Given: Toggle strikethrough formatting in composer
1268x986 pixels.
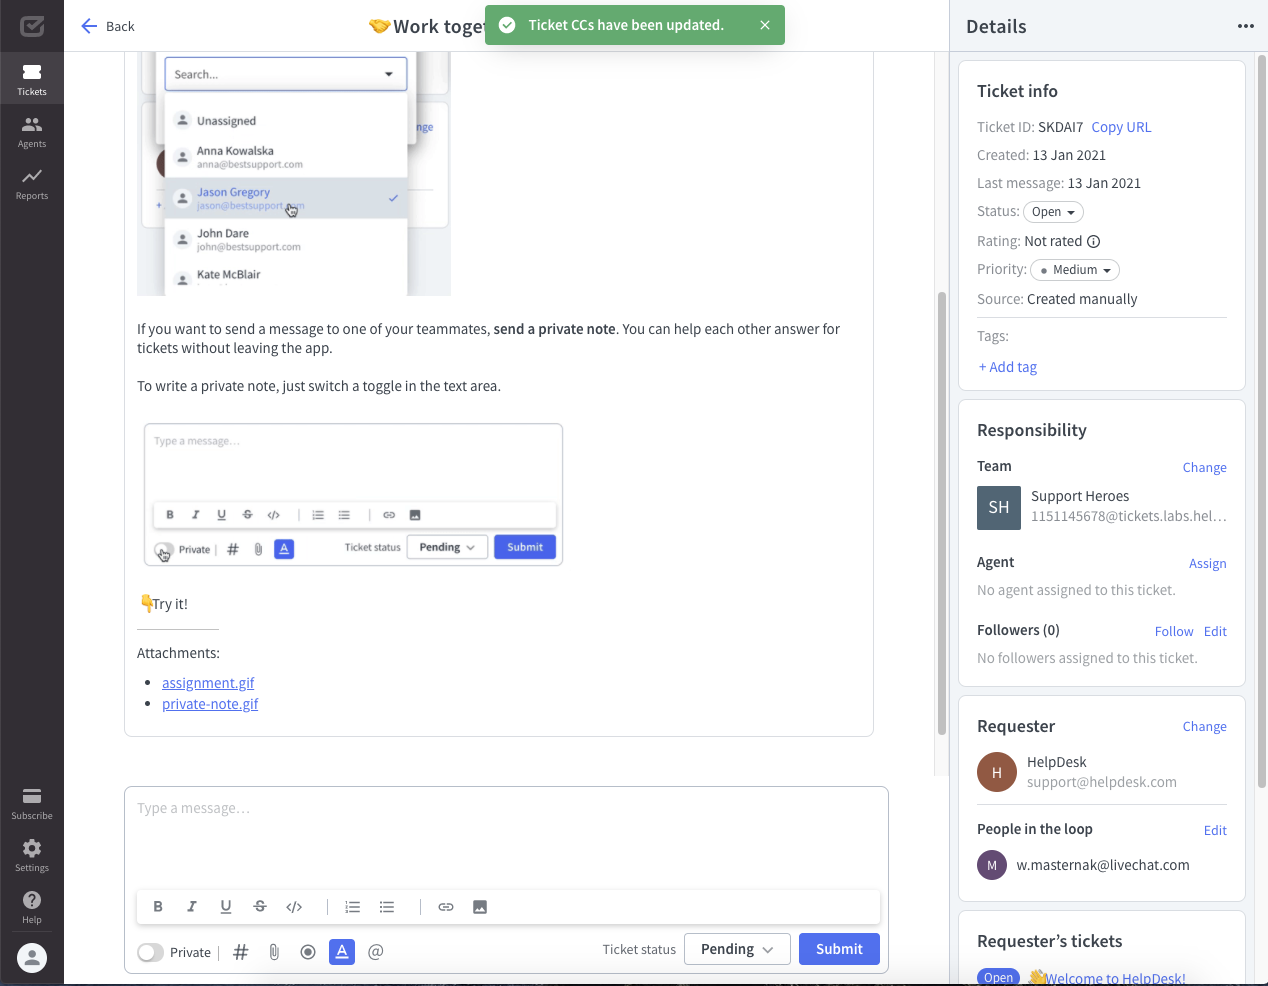Looking at the screenshot, I should tap(260, 906).
